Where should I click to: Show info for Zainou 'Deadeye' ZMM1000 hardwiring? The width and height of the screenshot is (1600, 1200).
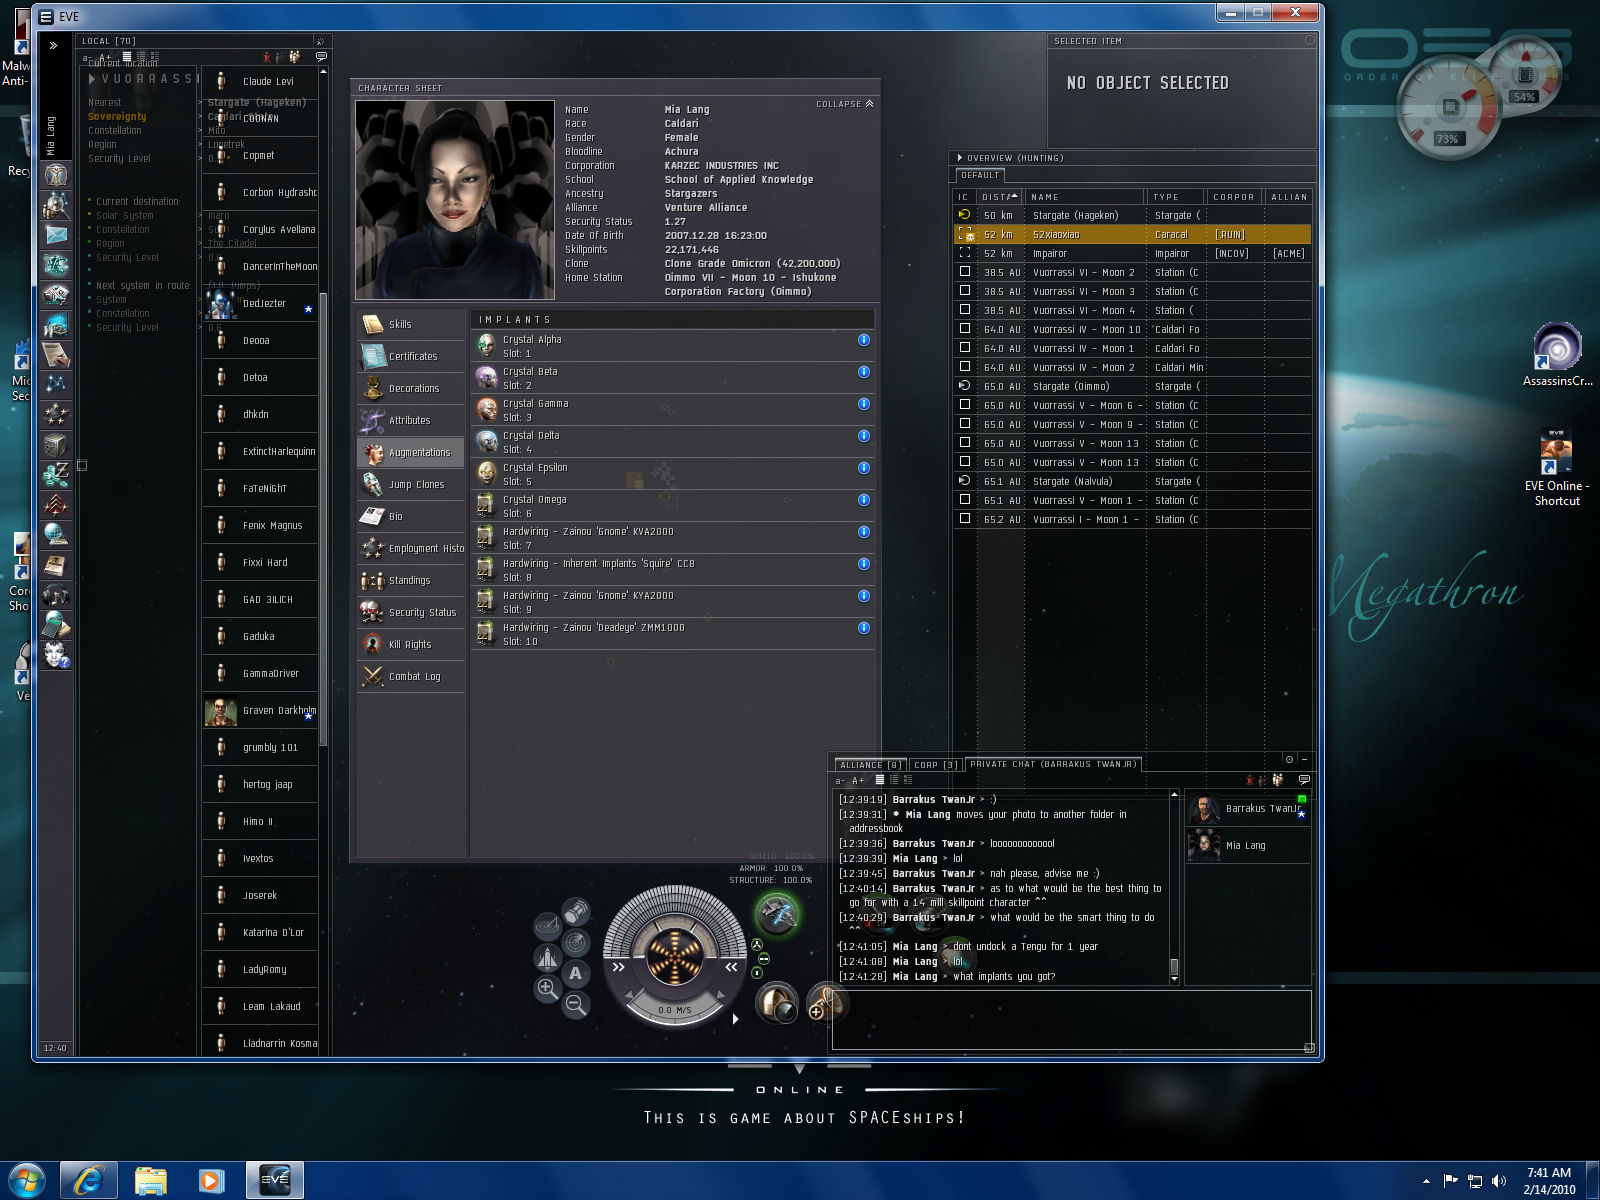tap(864, 628)
